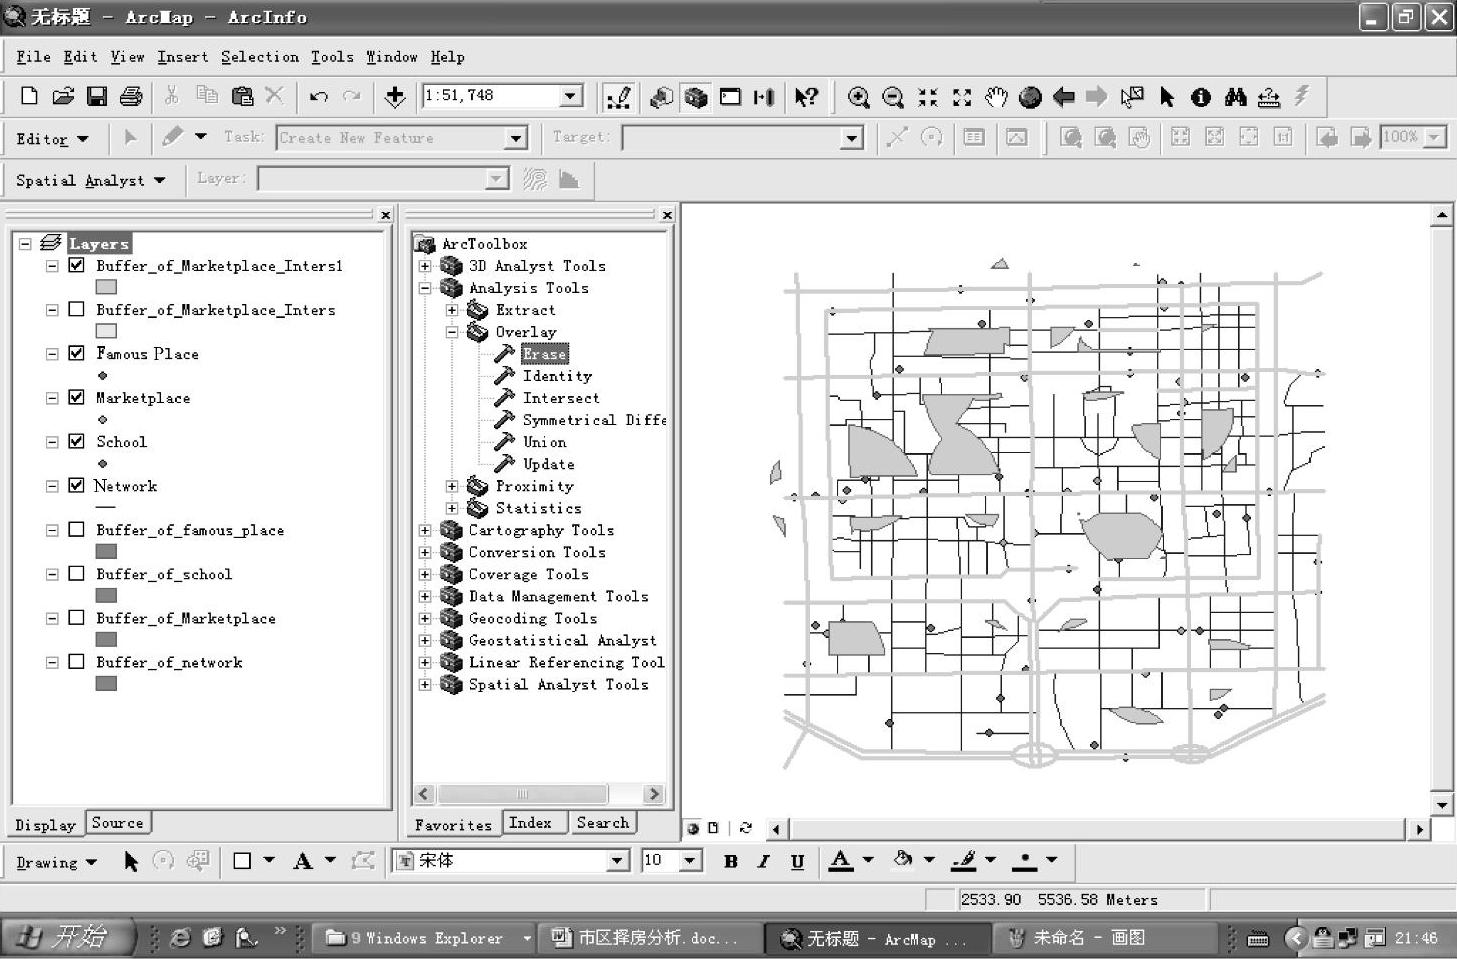This screenshot has height=959, width=1457.
Task: Click the Add Data plus button
Action: [395, 97]
